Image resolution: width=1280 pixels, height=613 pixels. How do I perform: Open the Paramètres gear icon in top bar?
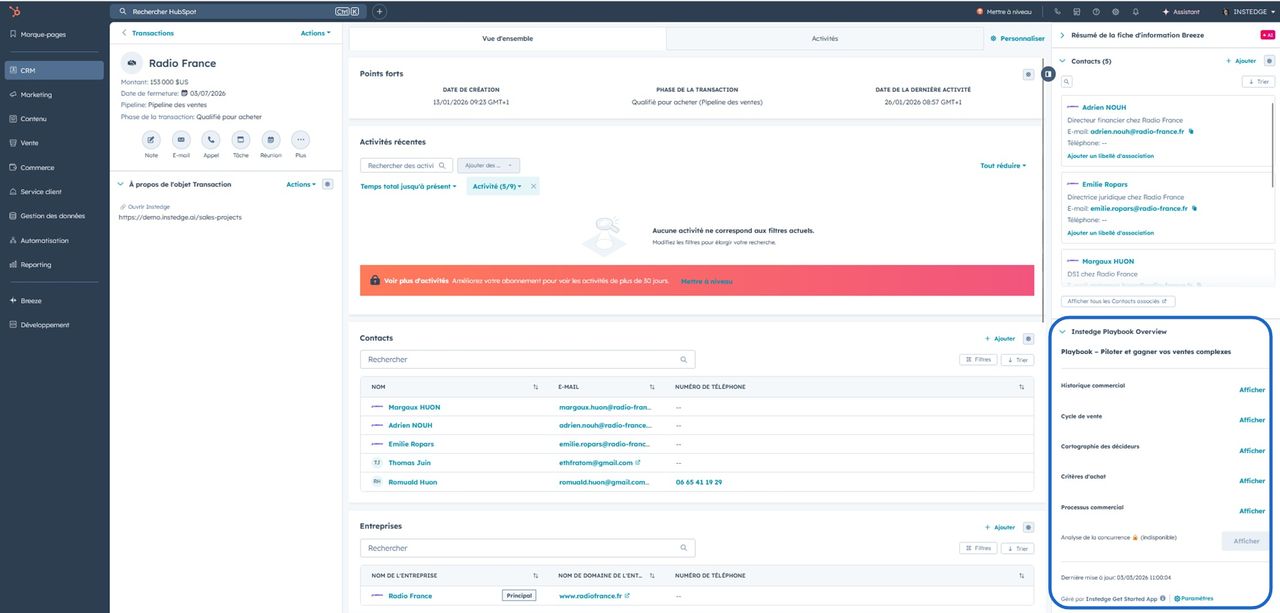click(x=1116, y=11)
